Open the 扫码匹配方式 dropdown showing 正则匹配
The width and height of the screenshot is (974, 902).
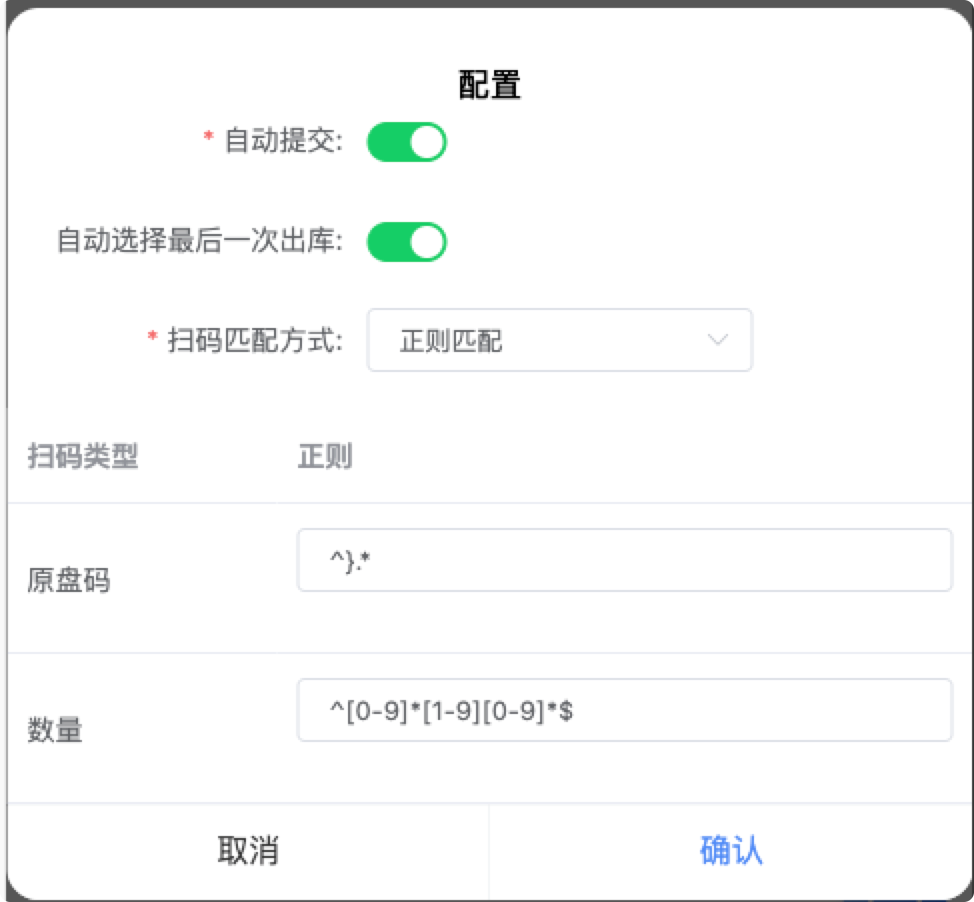click(559, 341)
